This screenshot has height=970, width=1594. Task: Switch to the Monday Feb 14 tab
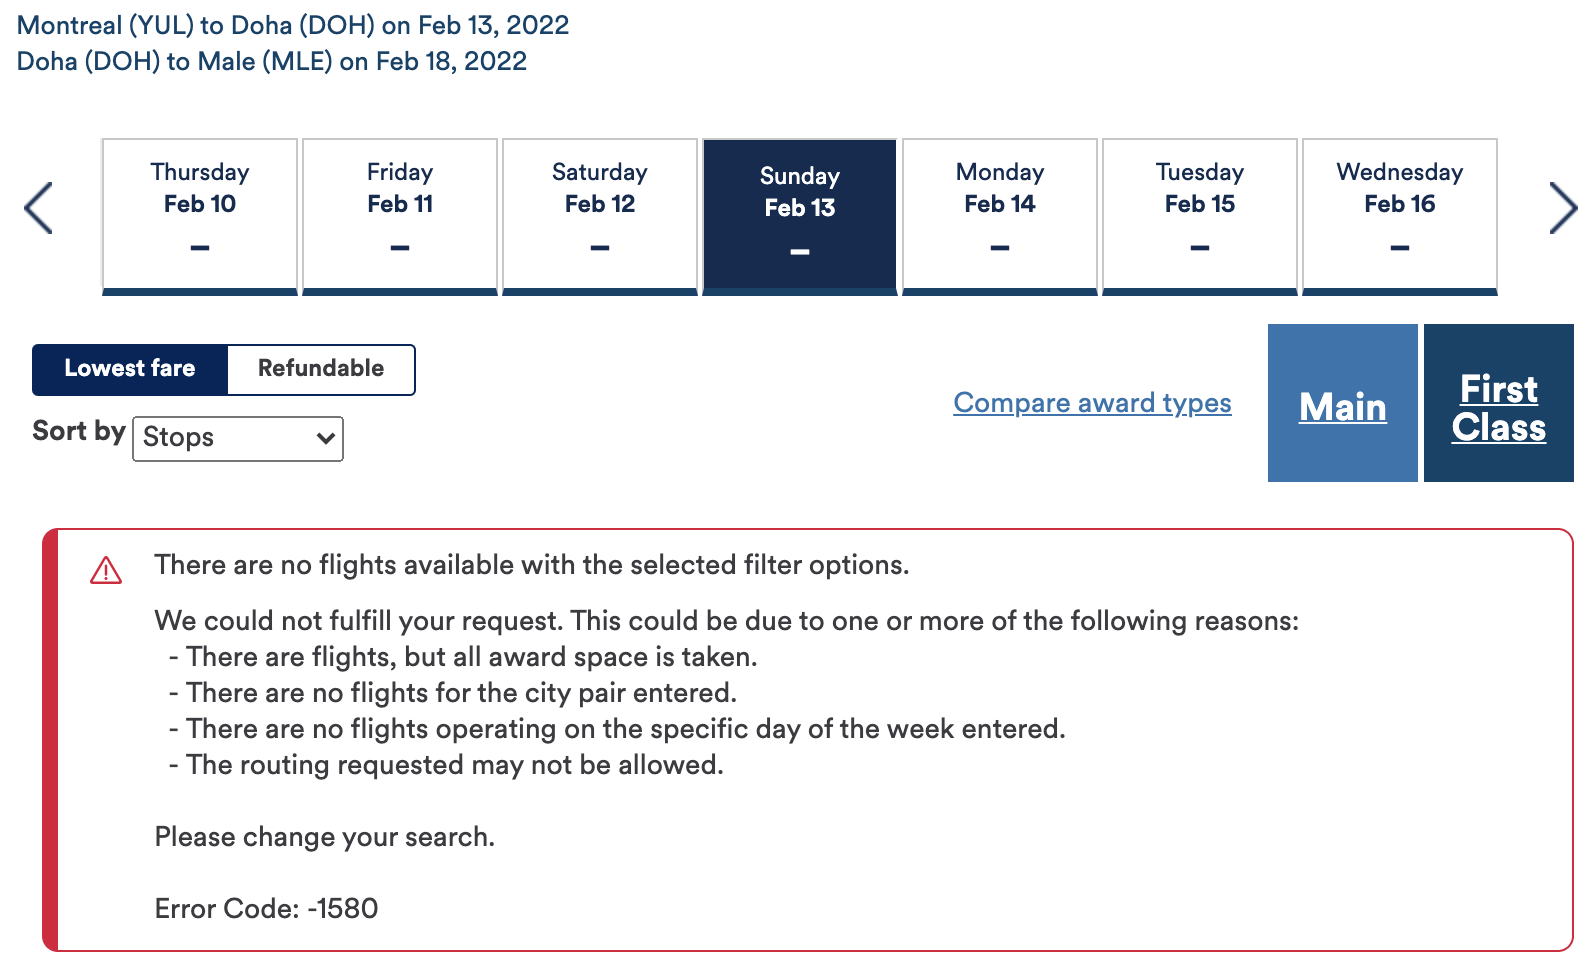[x=1000, y=214]
